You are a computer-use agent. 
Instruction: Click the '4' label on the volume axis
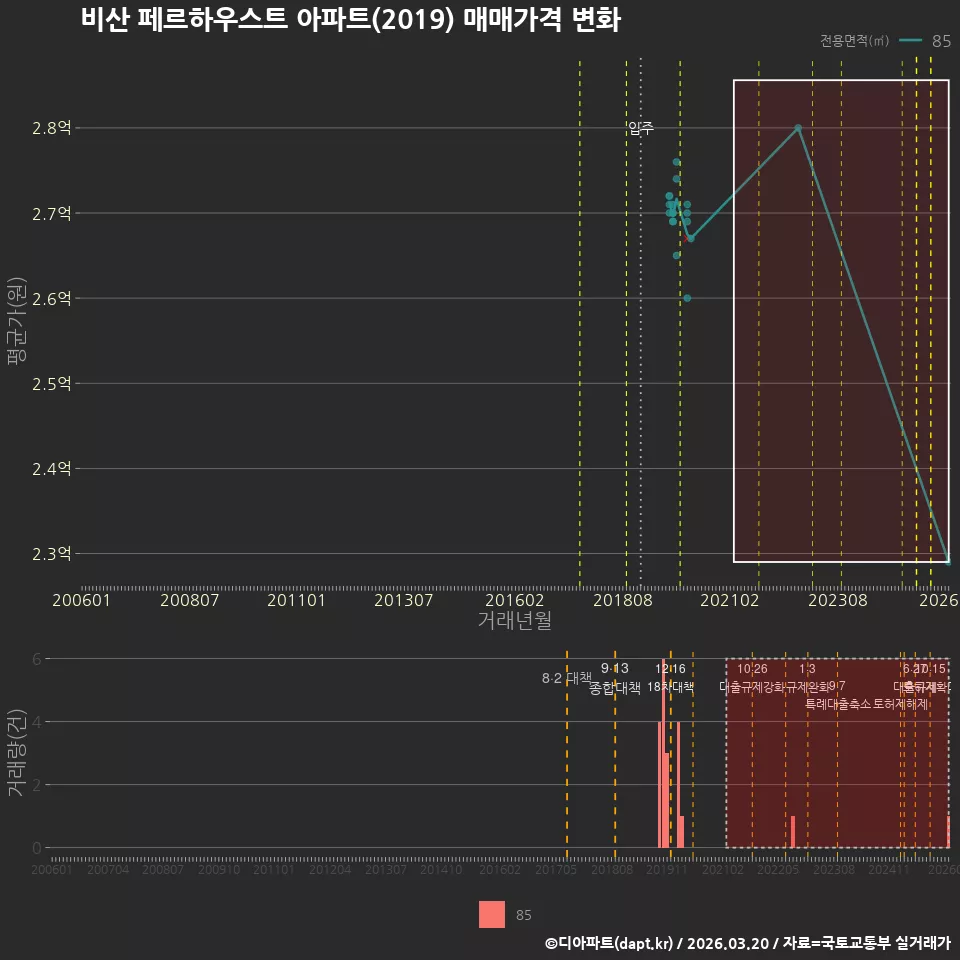coord(37,722)
